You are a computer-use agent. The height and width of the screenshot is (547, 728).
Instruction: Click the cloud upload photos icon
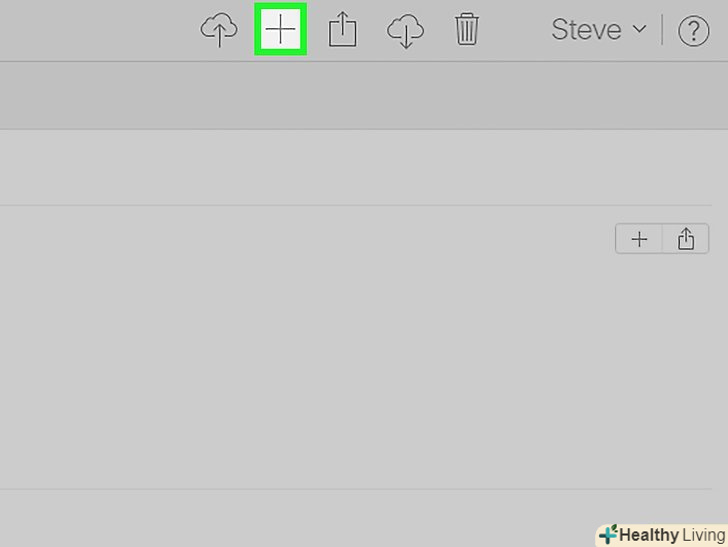pyautogui.click(x=219, y=30)
